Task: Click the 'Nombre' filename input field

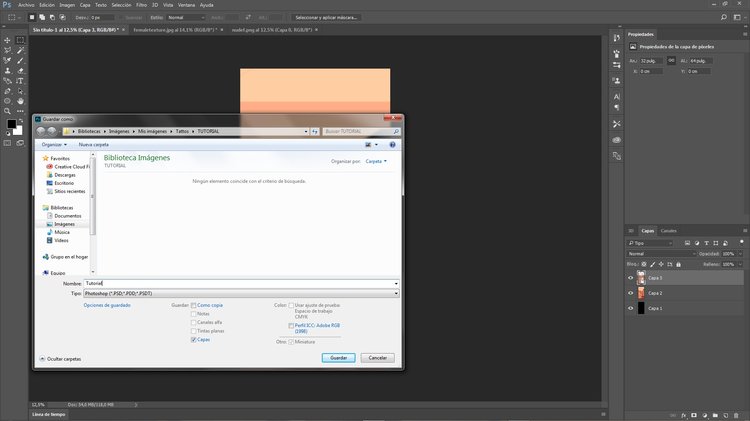Action: point(238,284)
